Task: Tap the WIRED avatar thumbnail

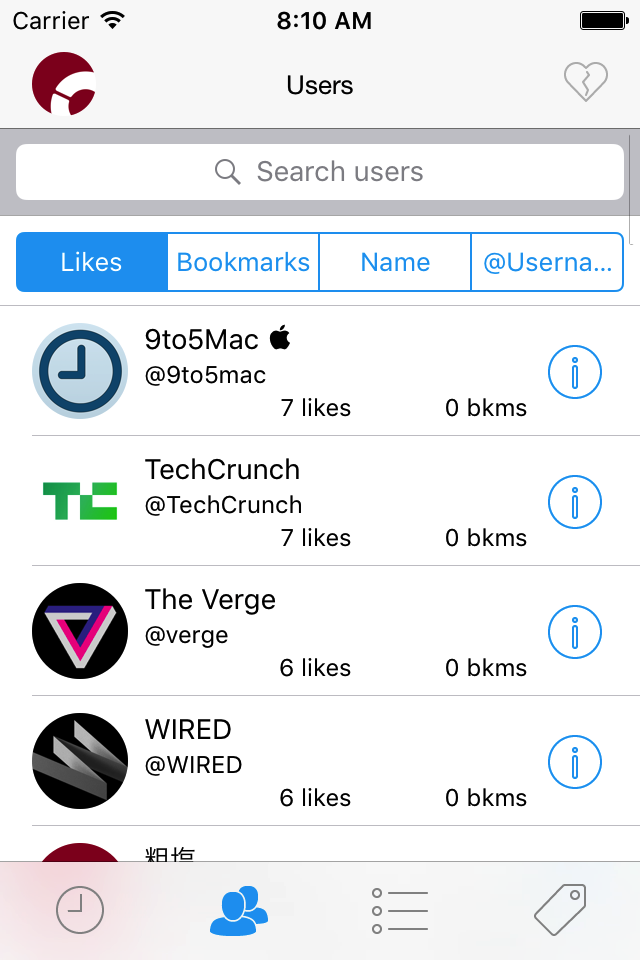Action: 80,762
